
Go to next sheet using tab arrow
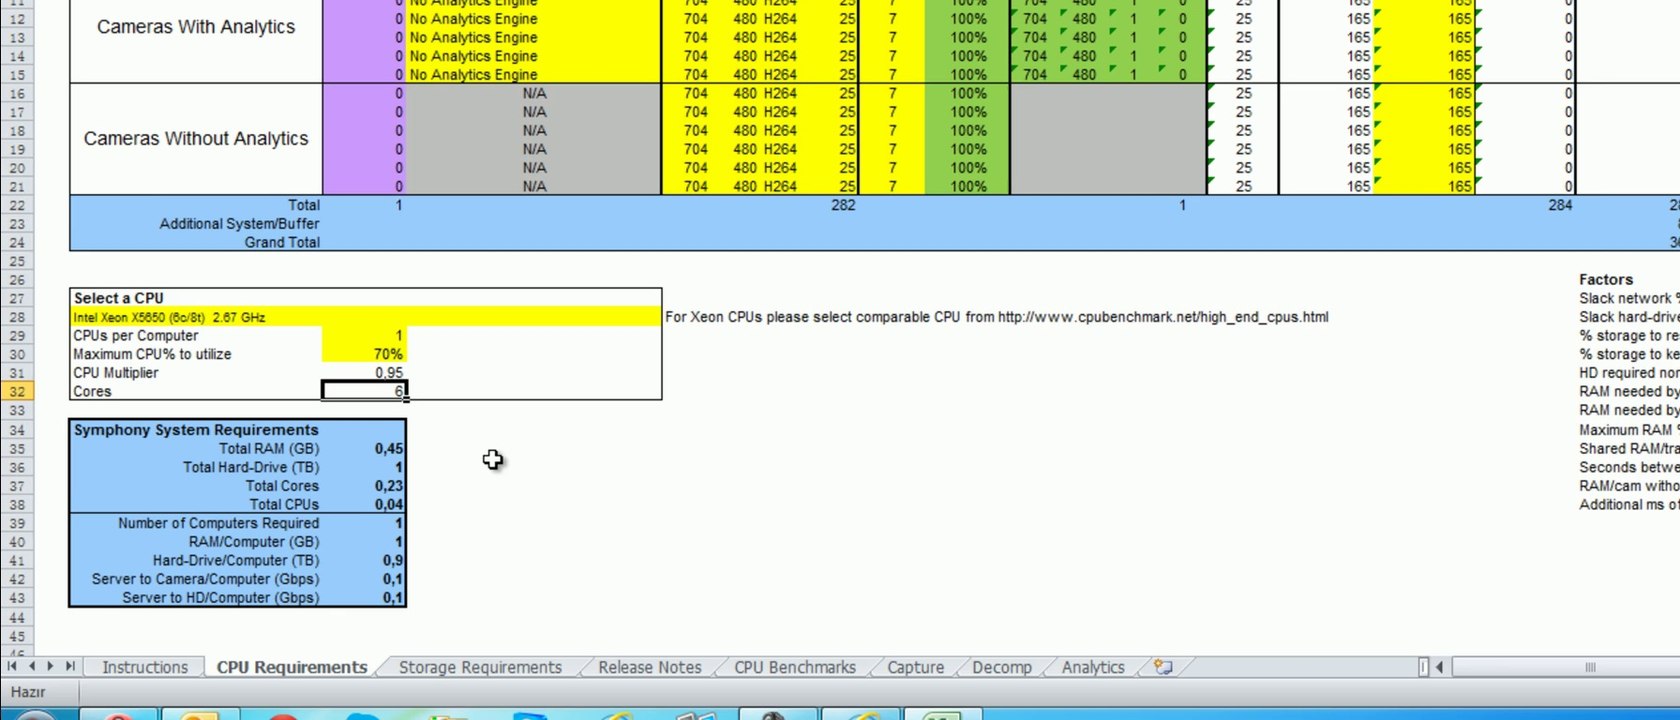coord(50,666)
